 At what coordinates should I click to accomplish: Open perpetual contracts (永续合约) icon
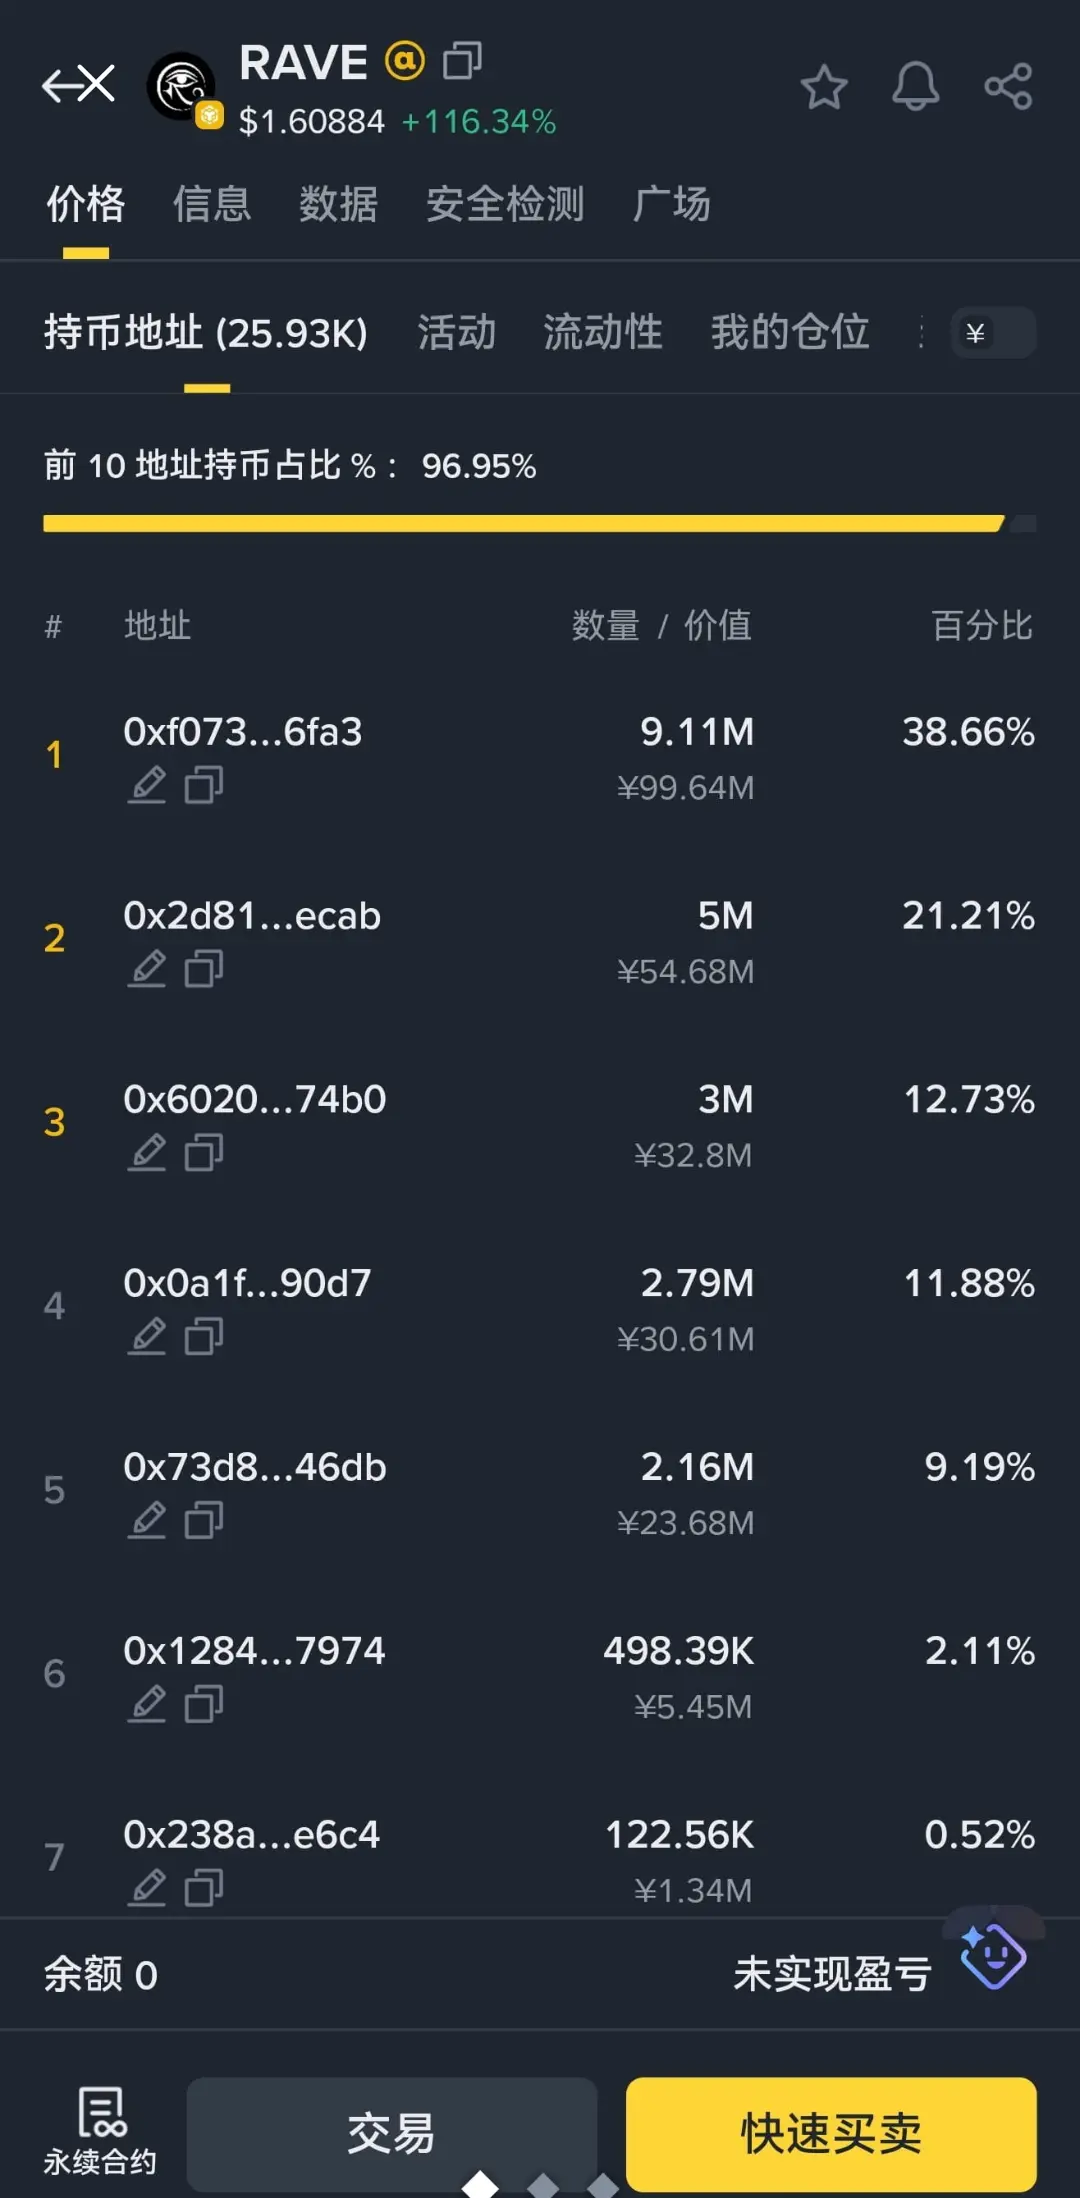[x=100, y=2130]
